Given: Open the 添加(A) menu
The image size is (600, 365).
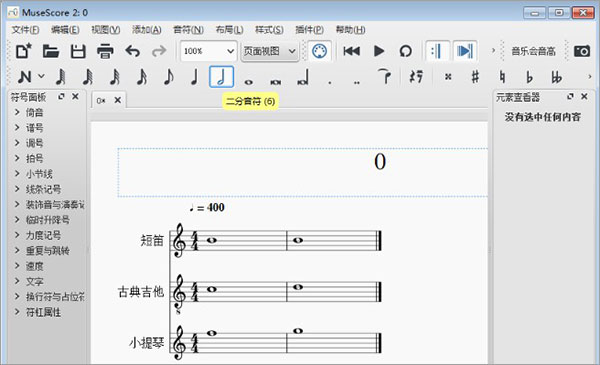Looking at the screenshot, I should pyautogui.click(x=147, y=29).
